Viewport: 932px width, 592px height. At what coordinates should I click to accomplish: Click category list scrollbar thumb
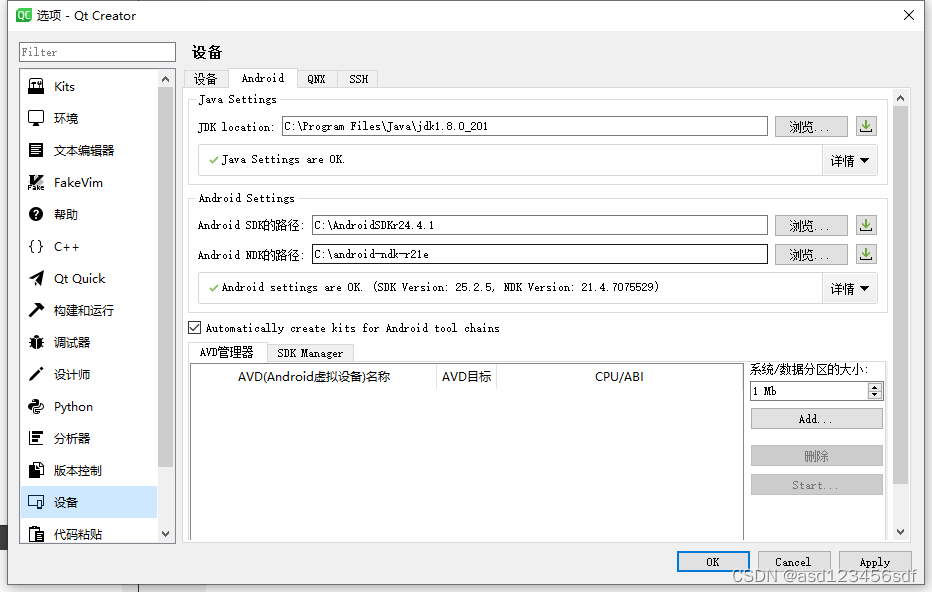(x=165, y=278)
